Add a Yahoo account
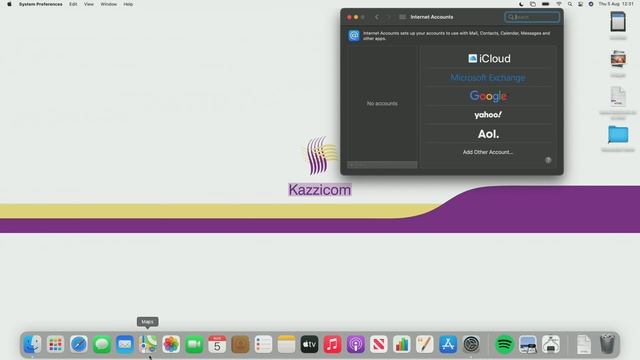640x360 pixels. pos(489,115)
